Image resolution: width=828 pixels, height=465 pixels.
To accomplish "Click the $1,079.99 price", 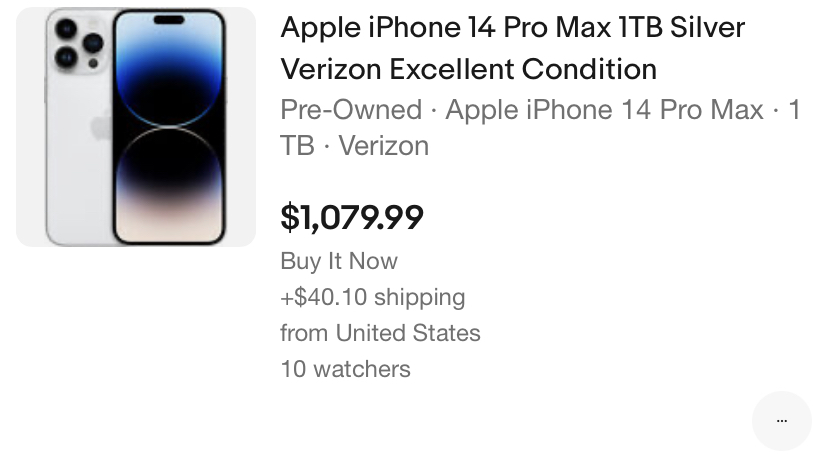I will 352,216.
